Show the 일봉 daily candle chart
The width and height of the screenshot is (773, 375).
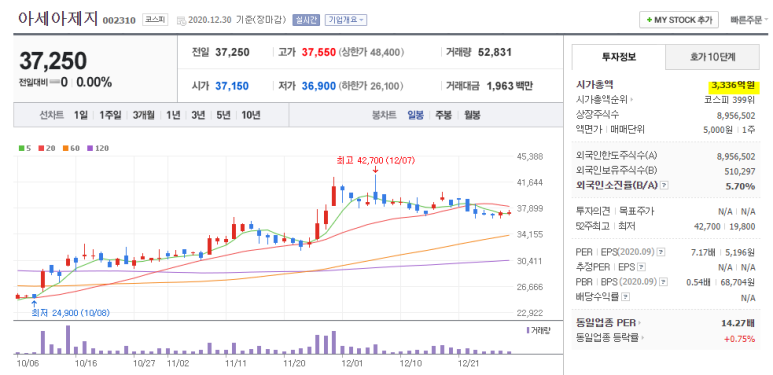[x=415, y=115]
